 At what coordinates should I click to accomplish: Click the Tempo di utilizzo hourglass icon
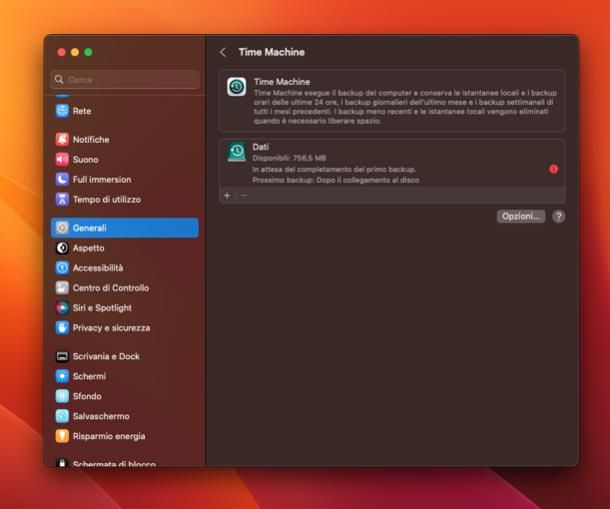pos(62,199)
